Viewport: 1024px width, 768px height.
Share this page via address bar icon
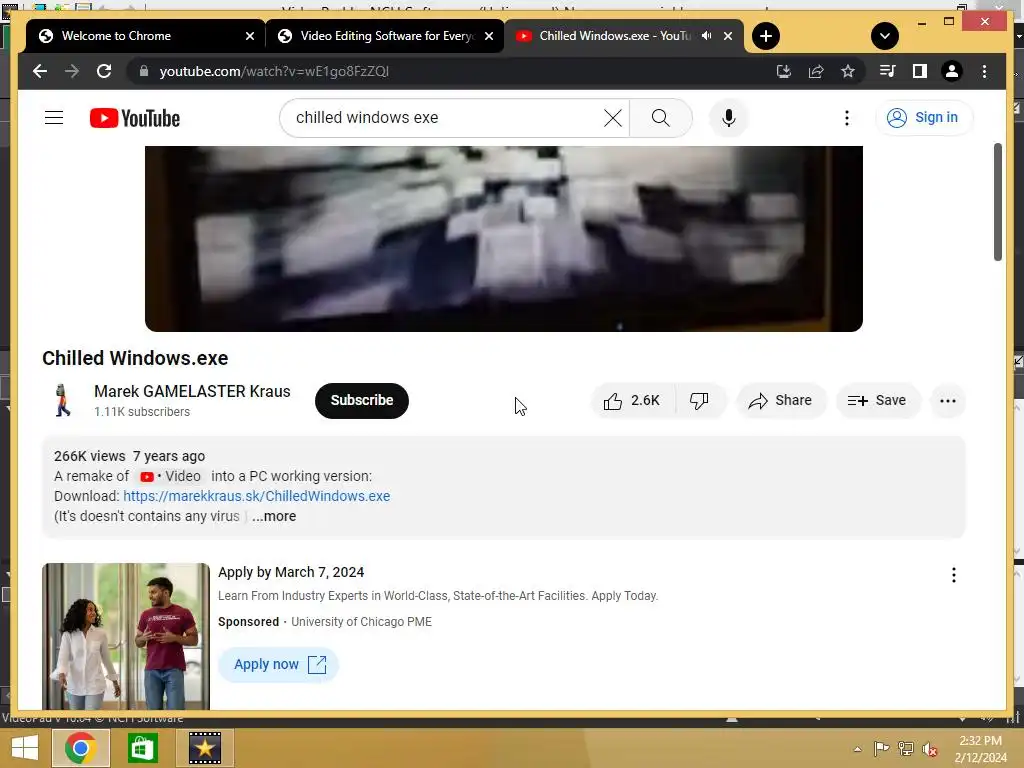(x=816, y=71)
